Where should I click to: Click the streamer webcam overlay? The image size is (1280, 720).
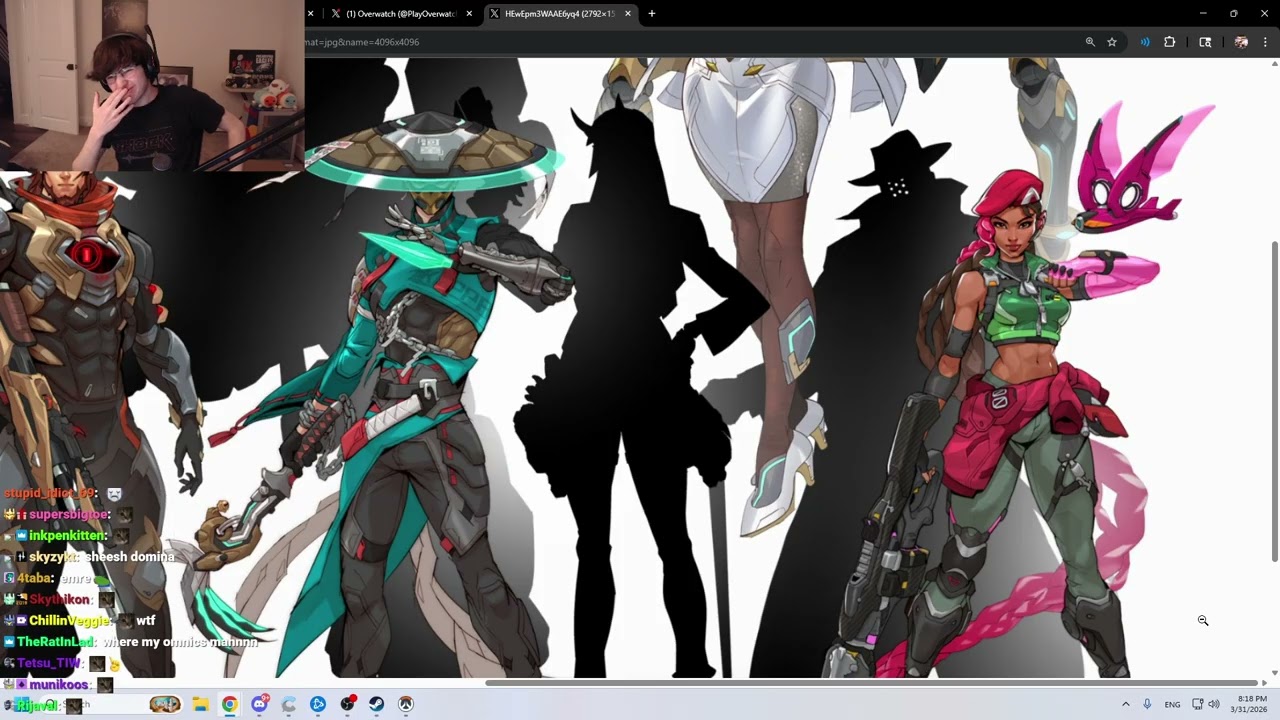[x=152, y=85]
